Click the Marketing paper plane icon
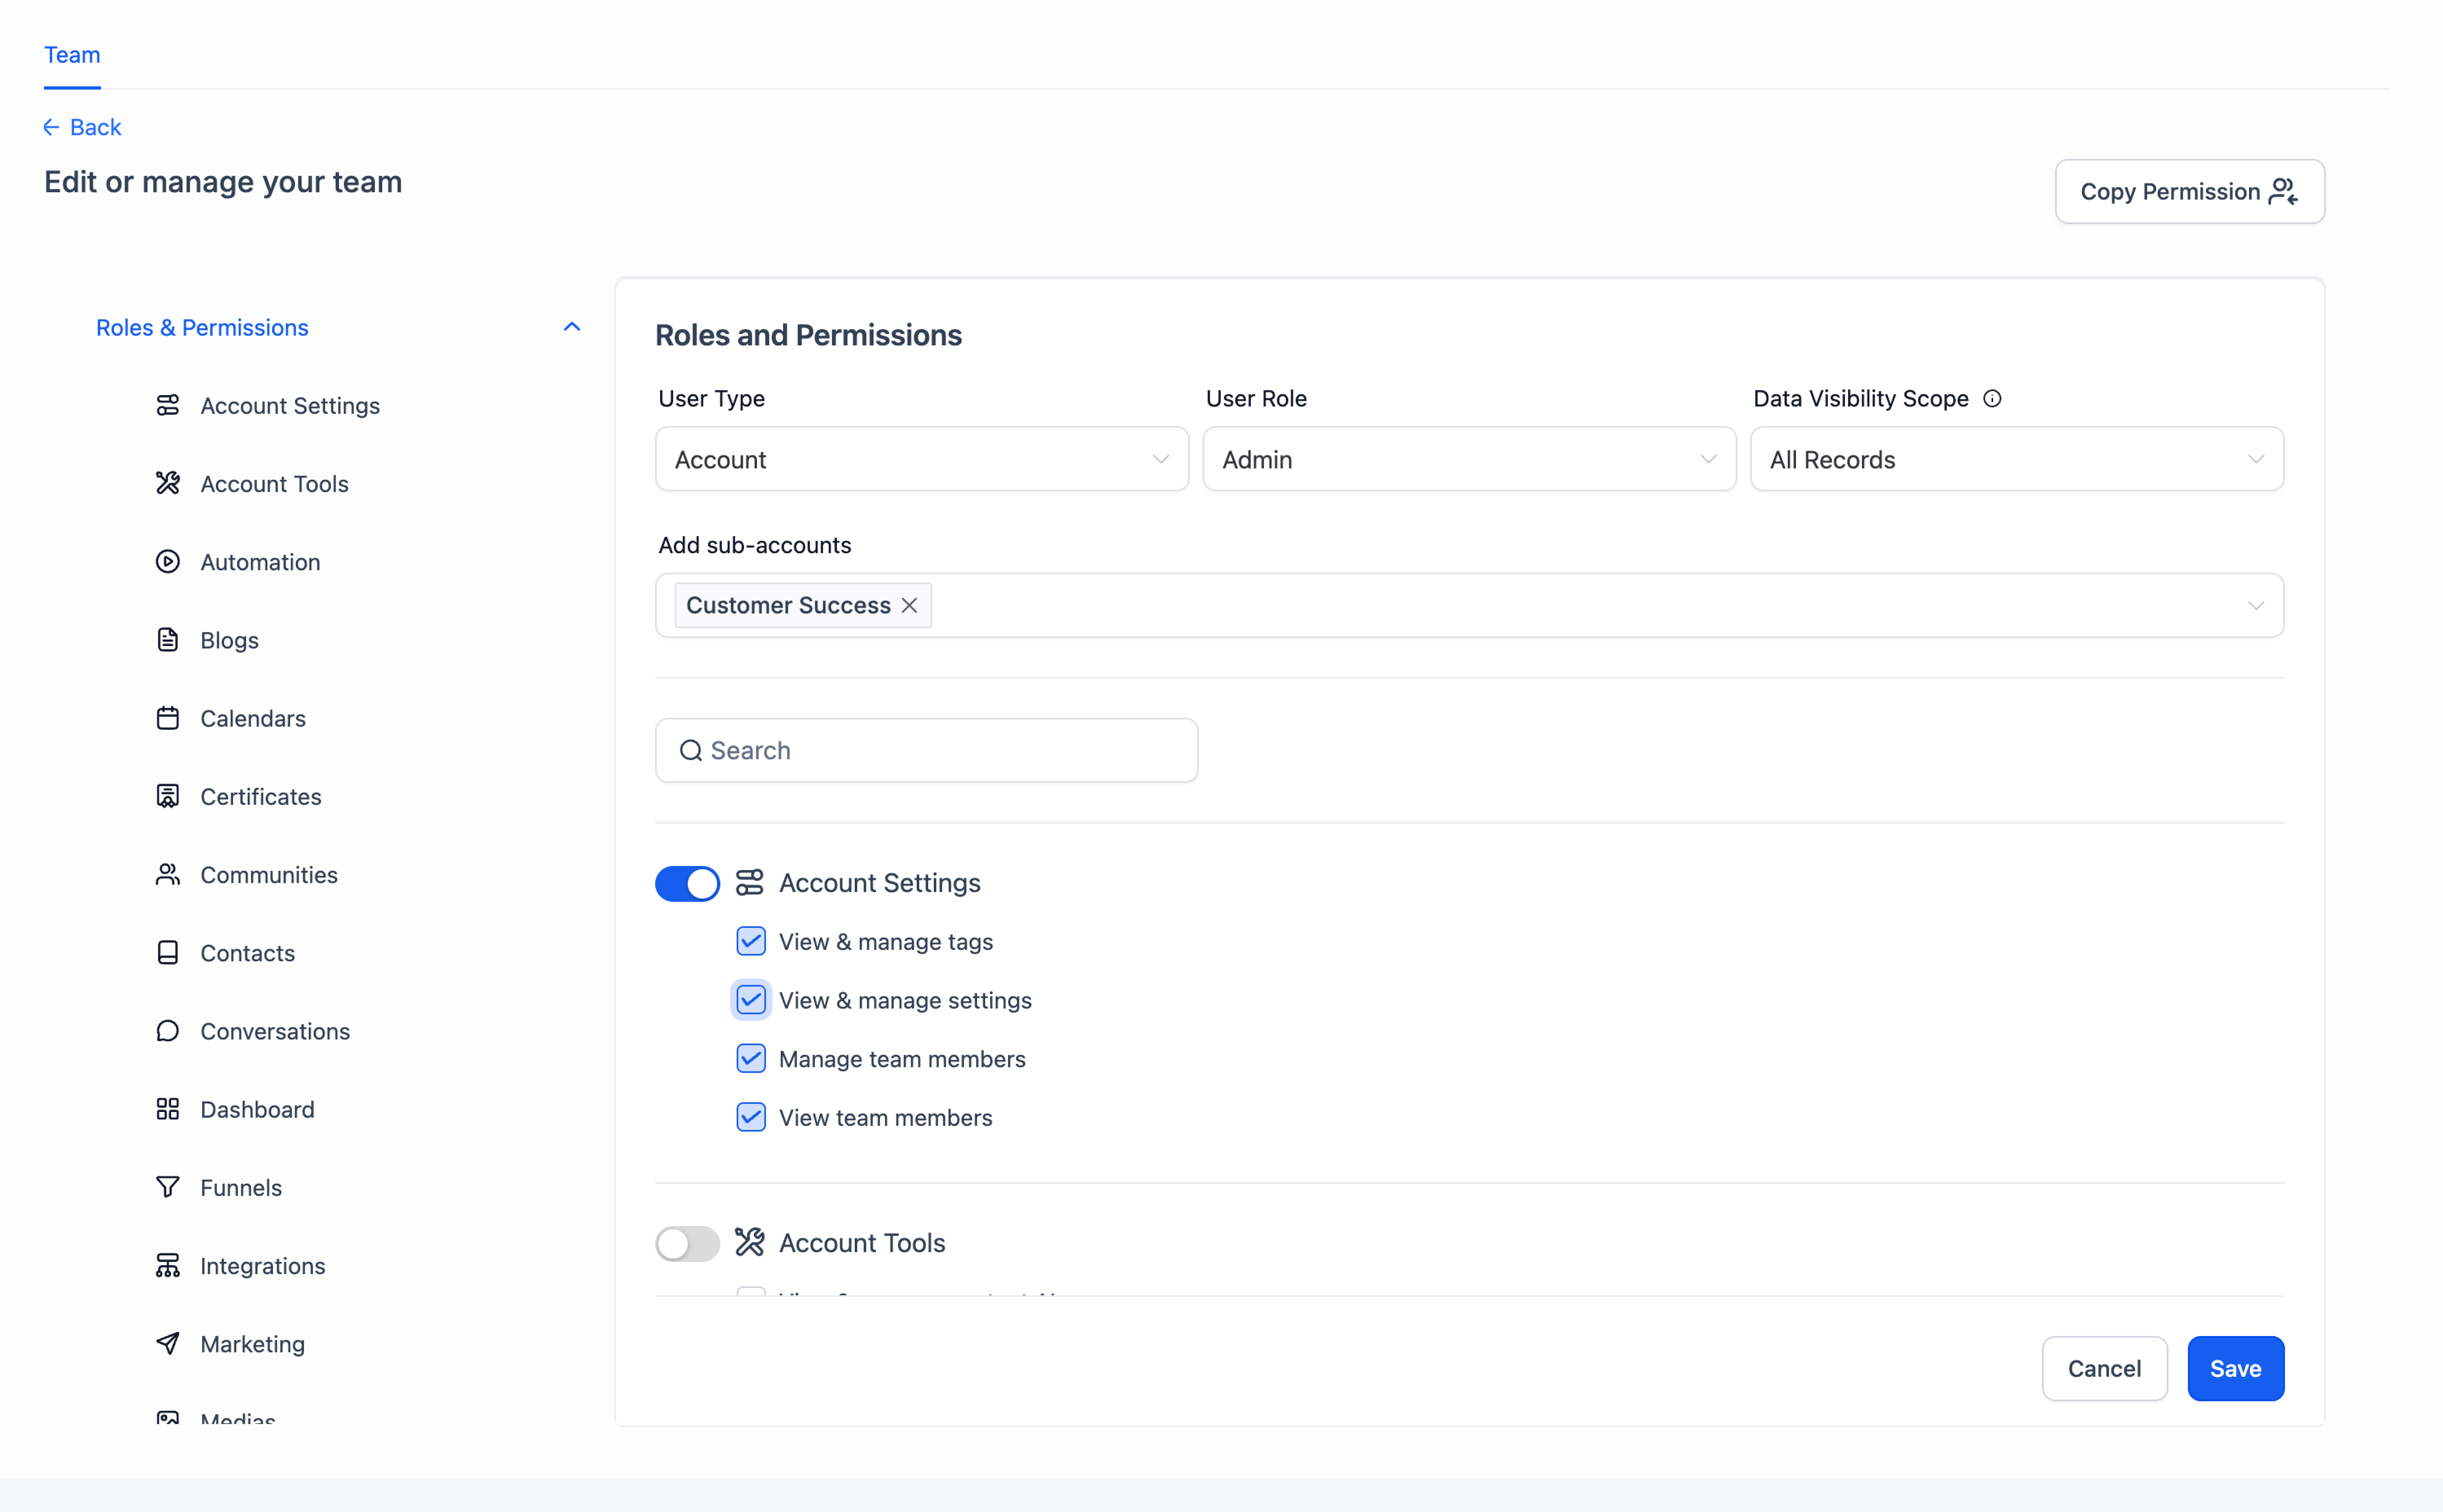 click(x=167, y=1344)
